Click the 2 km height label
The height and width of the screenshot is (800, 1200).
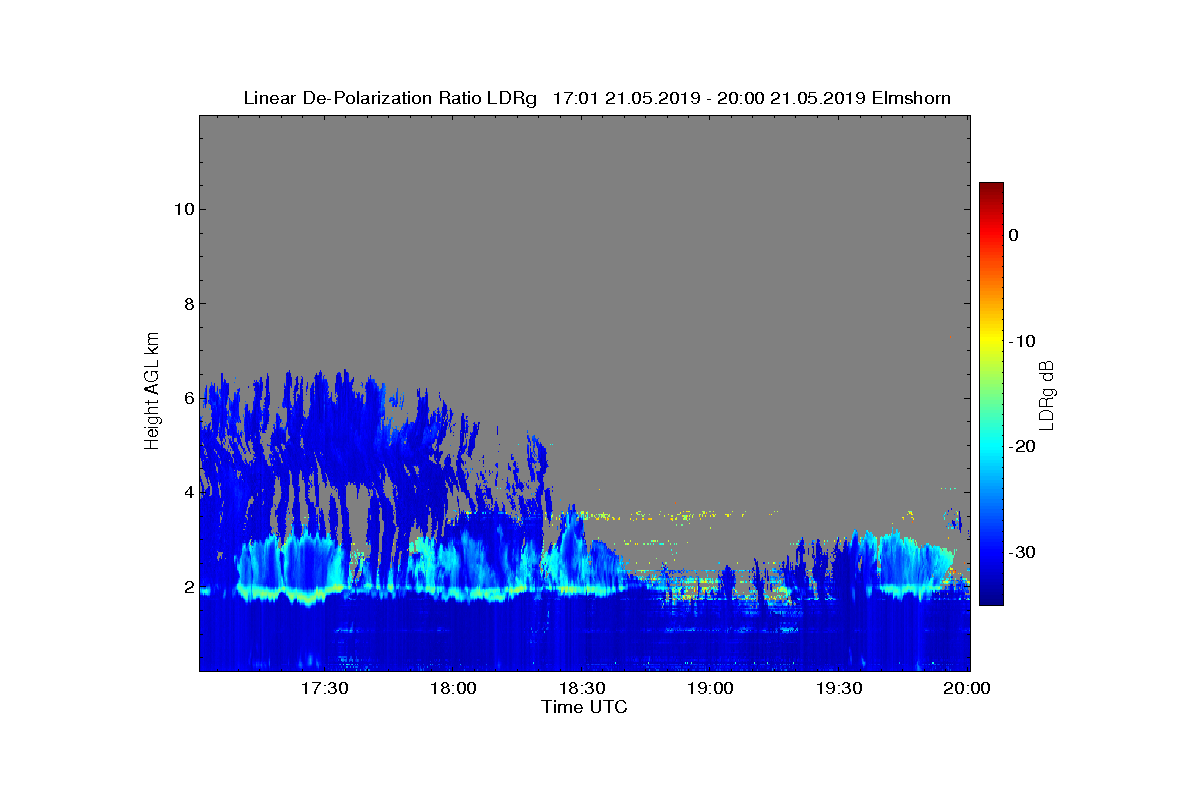click(x=187, y=587)
